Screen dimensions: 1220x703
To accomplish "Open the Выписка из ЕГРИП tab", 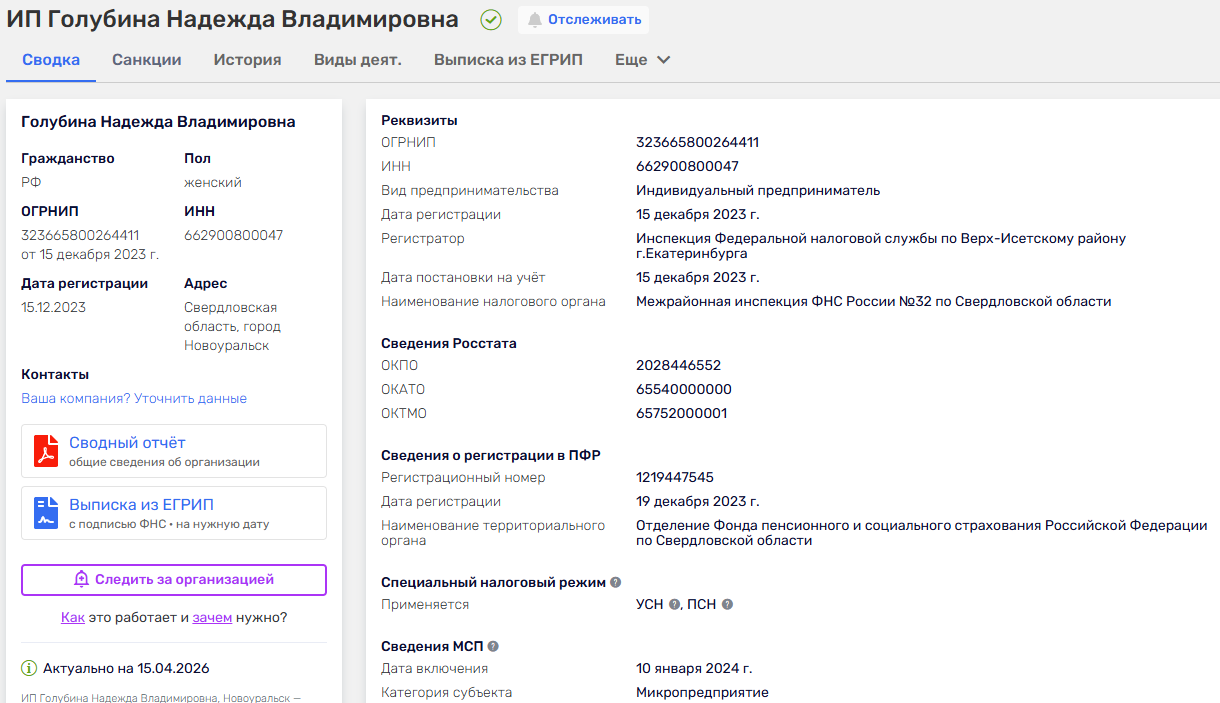I will coord(508,60).
